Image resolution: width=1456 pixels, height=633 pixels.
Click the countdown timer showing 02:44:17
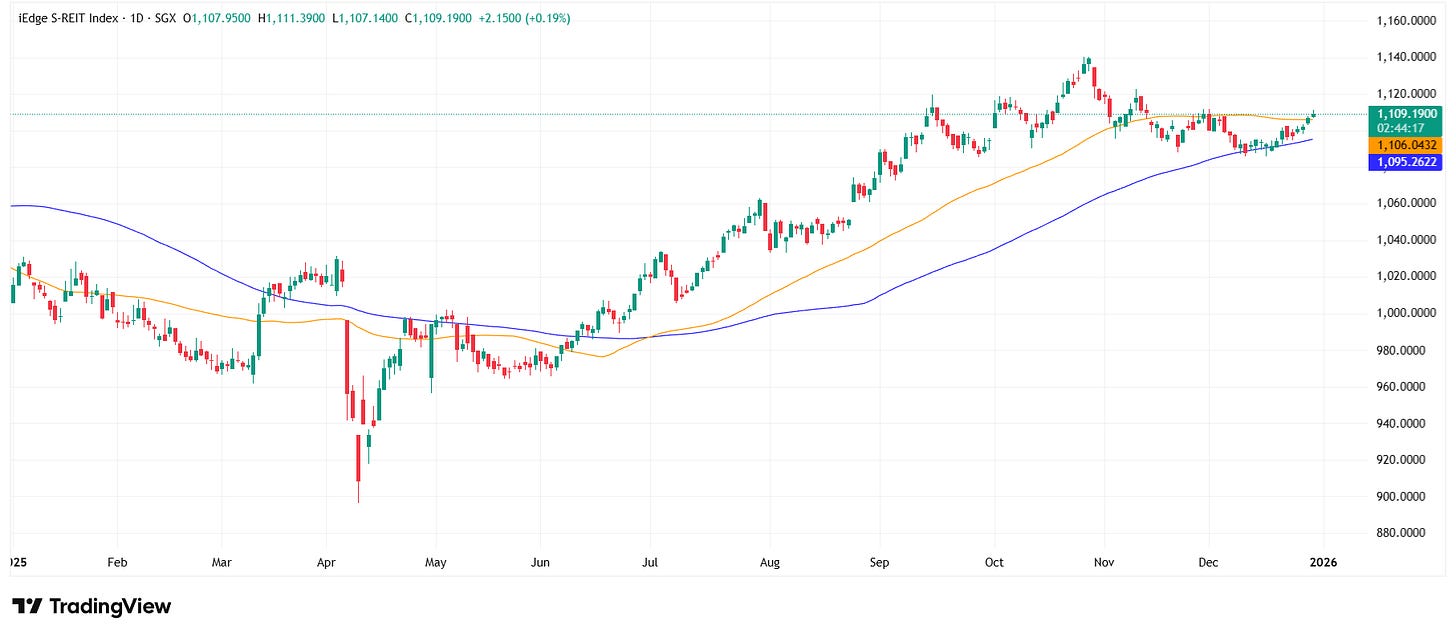click(x=1399, y=127)
